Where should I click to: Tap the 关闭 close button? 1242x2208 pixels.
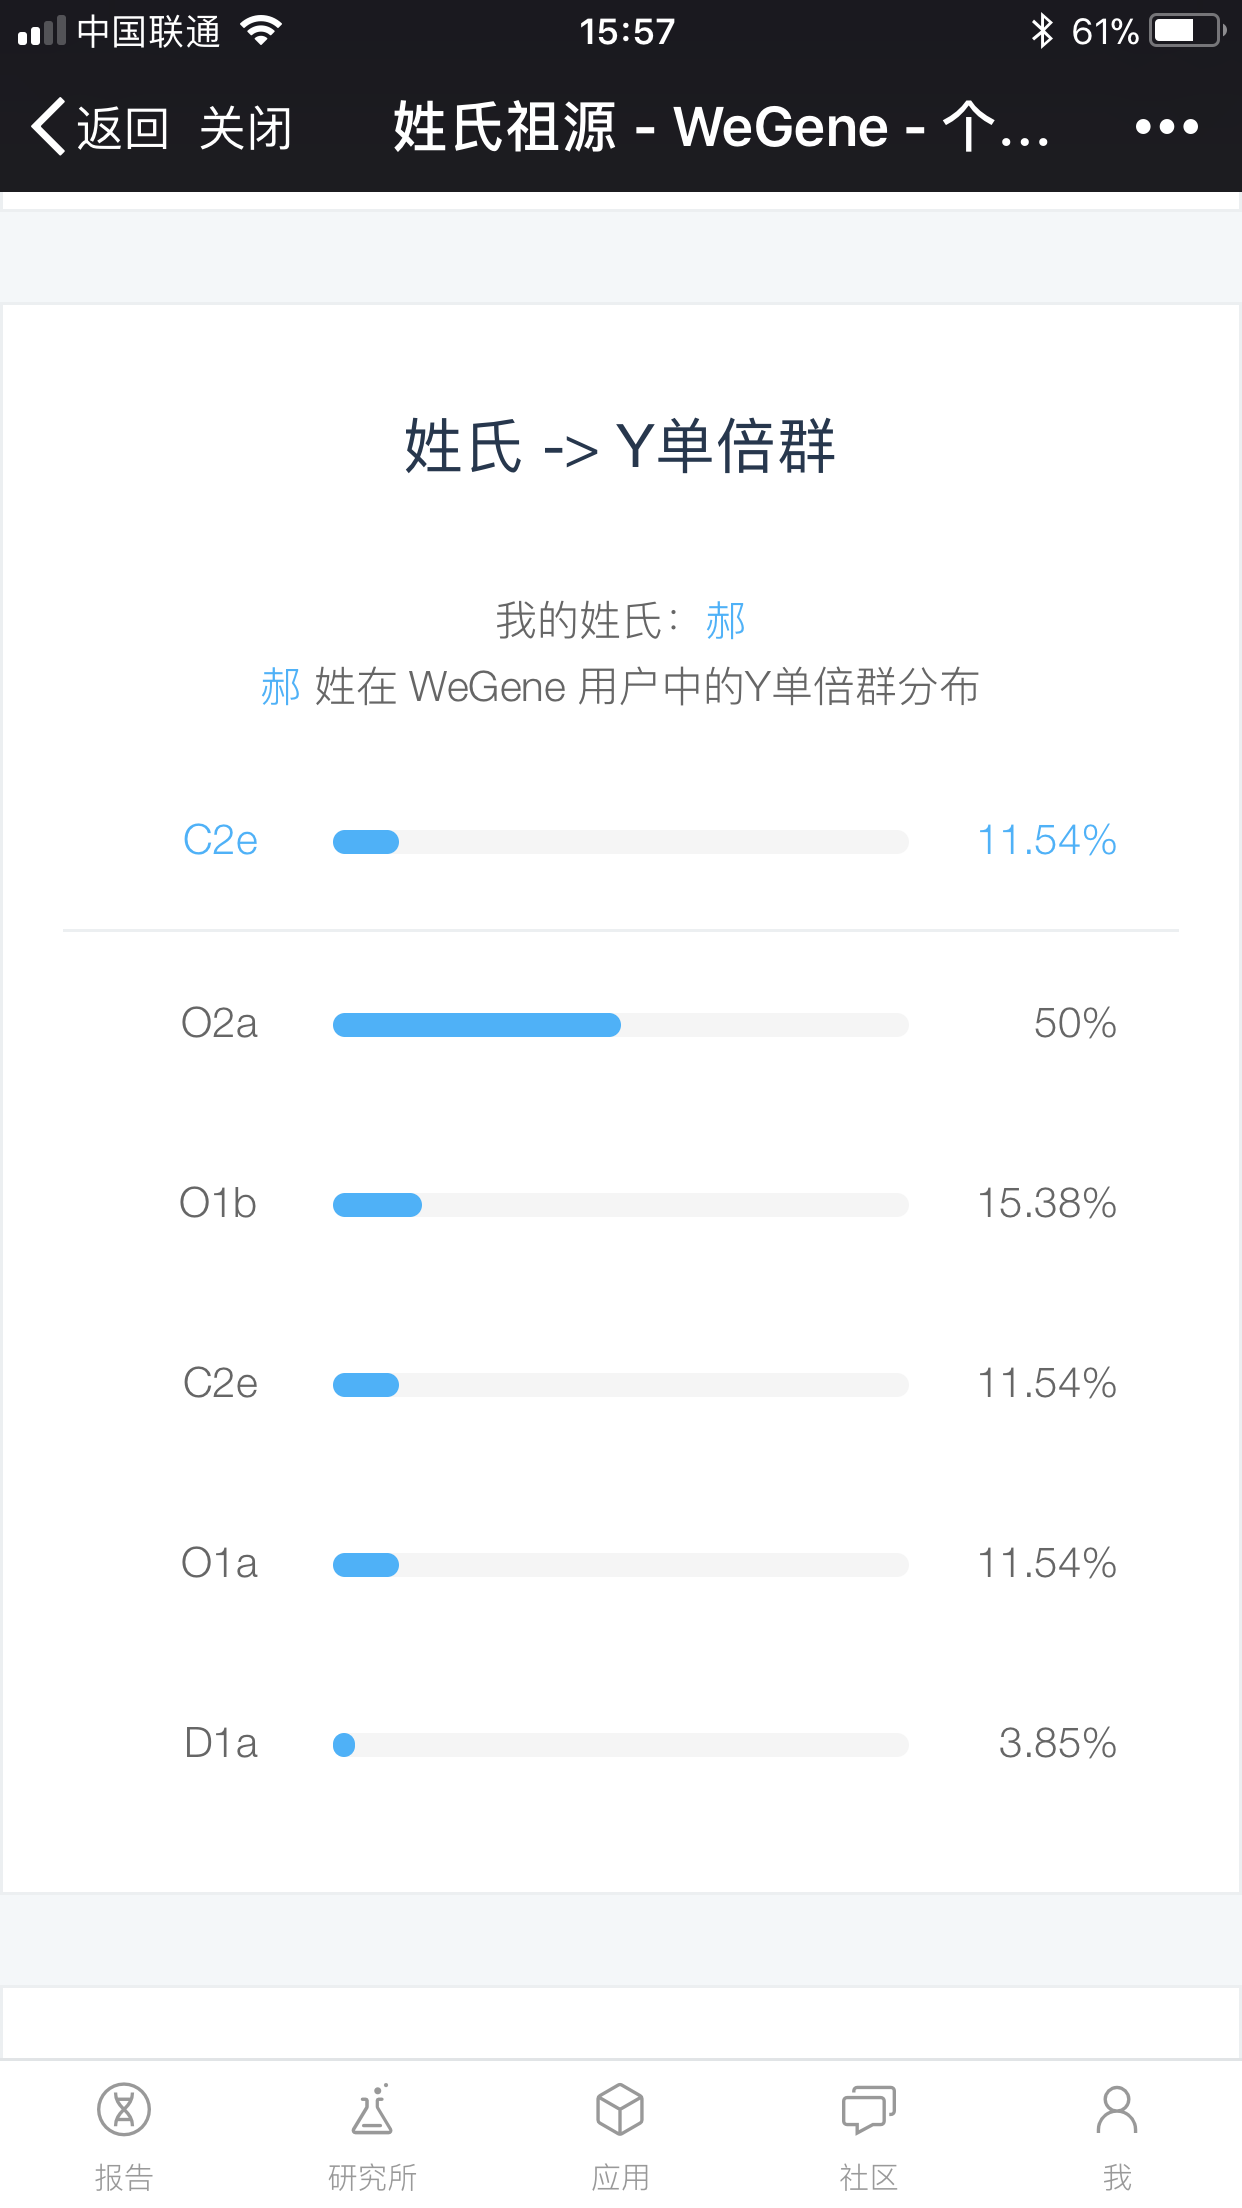click(246, 128)
